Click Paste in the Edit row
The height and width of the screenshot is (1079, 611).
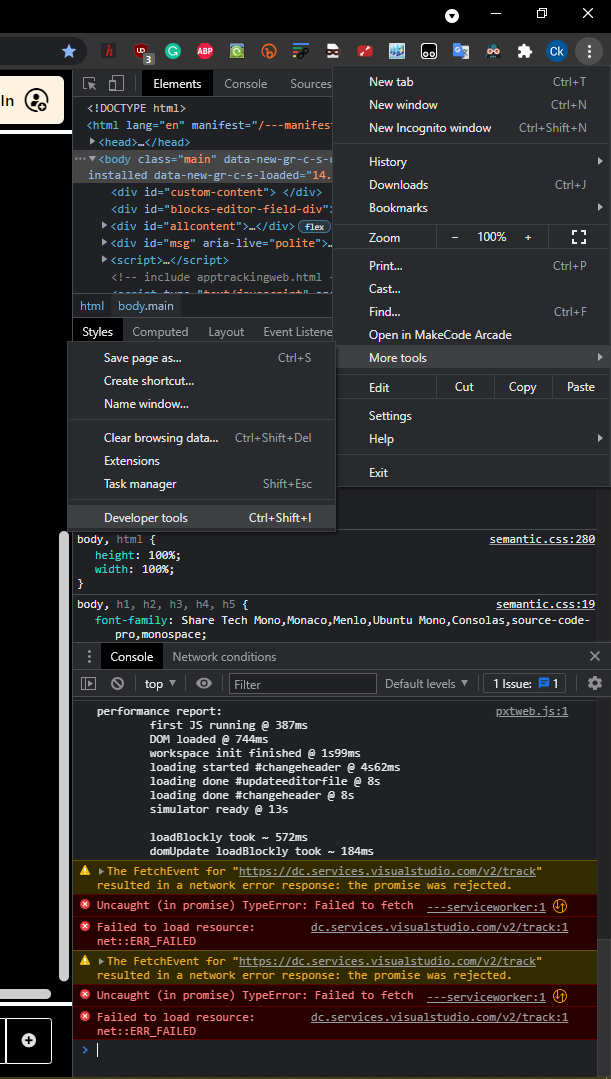point(581,387)
